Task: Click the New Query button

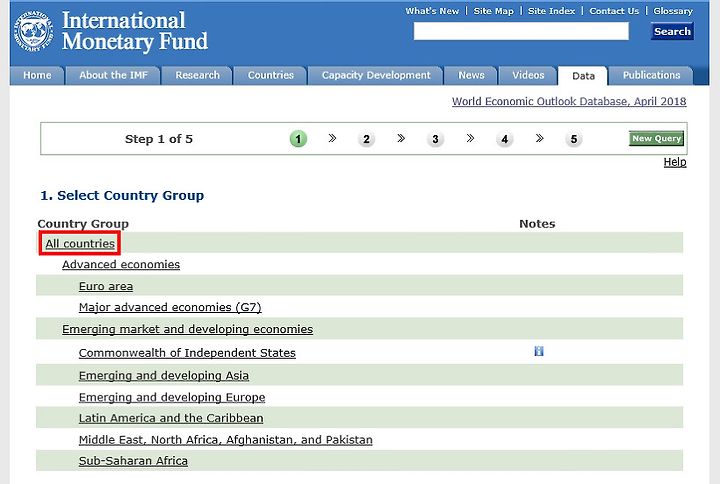Action: click(656, 138)
